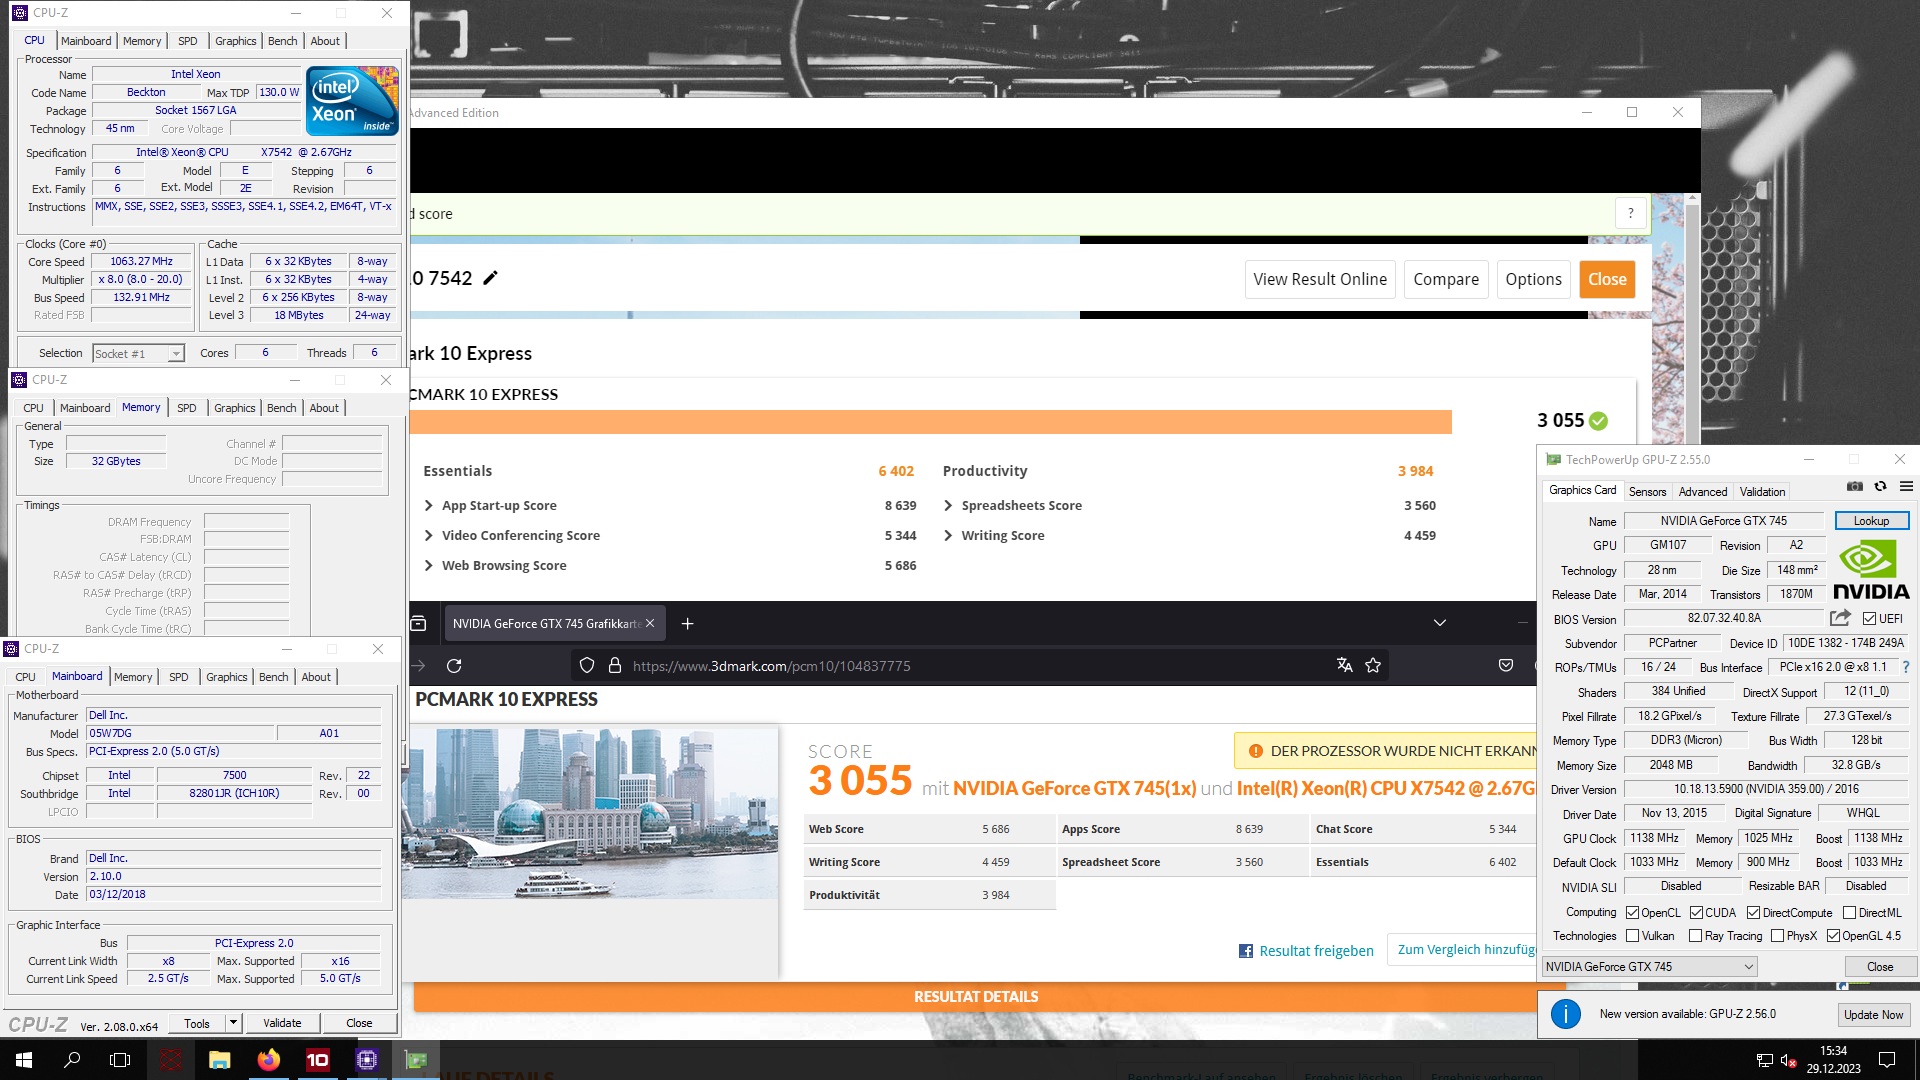Switch to the Sensors tab in GPU-Z
Image resolution: width=1920 pixels, height=1080 pixels.
pos(1647,492)
